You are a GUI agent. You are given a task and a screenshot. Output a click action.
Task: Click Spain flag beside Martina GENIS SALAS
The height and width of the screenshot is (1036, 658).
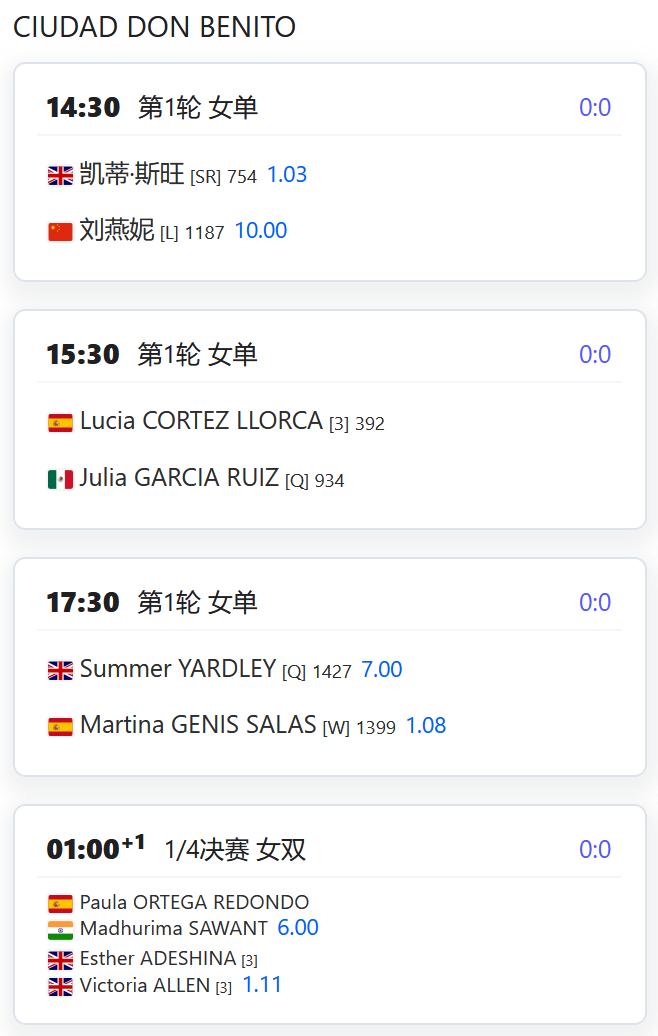pyautogui.click(x=60, y=727)
